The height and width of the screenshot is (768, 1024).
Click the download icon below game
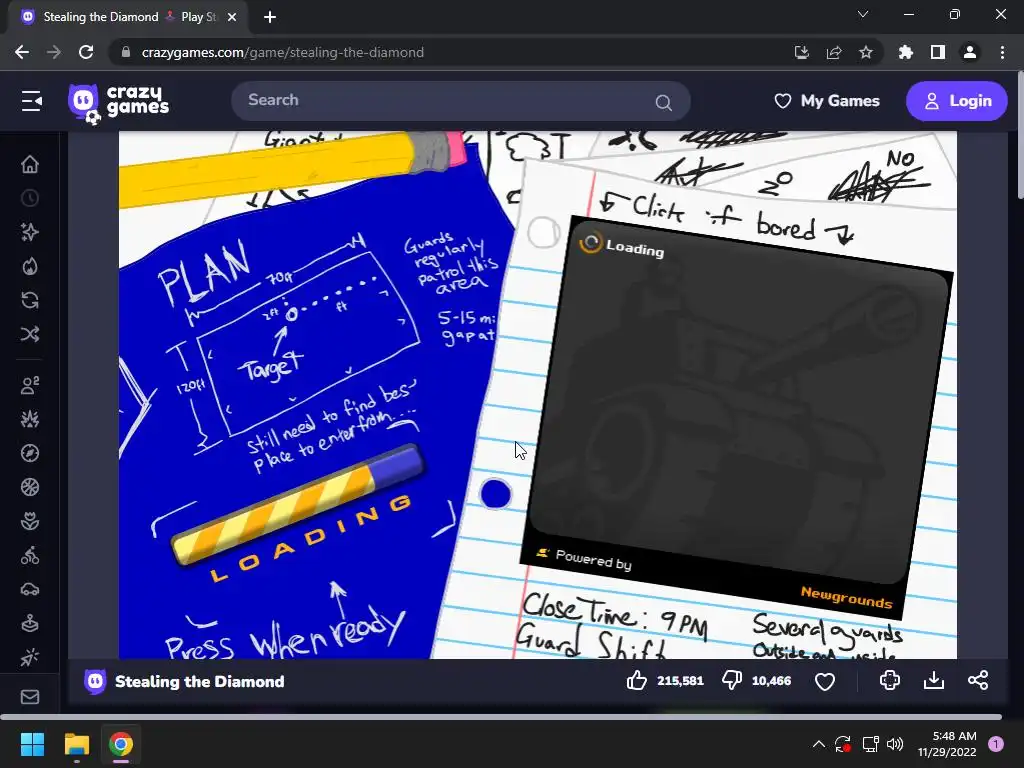[934, 680]
